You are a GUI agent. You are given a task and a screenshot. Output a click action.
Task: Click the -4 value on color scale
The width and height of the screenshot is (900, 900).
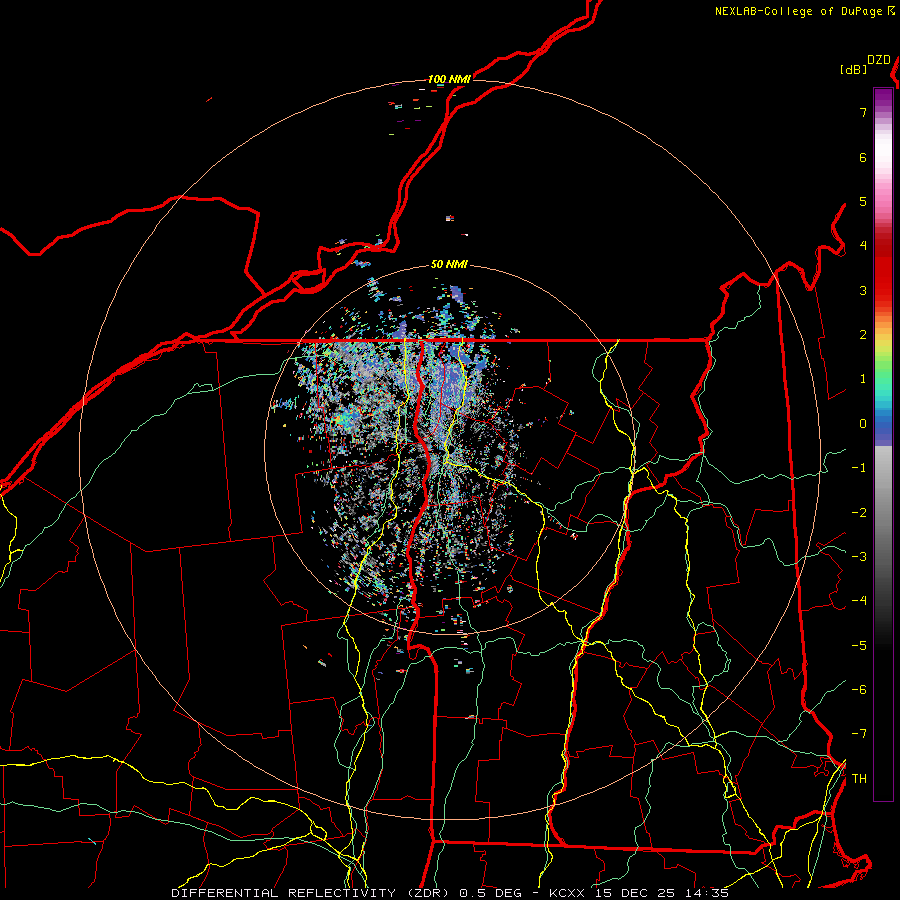[x=859, y=601]
